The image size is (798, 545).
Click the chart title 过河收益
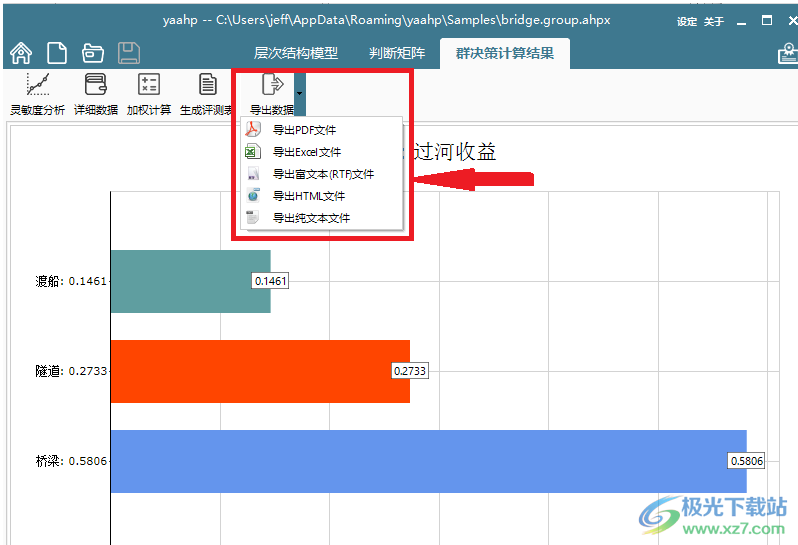click(454, 152)
